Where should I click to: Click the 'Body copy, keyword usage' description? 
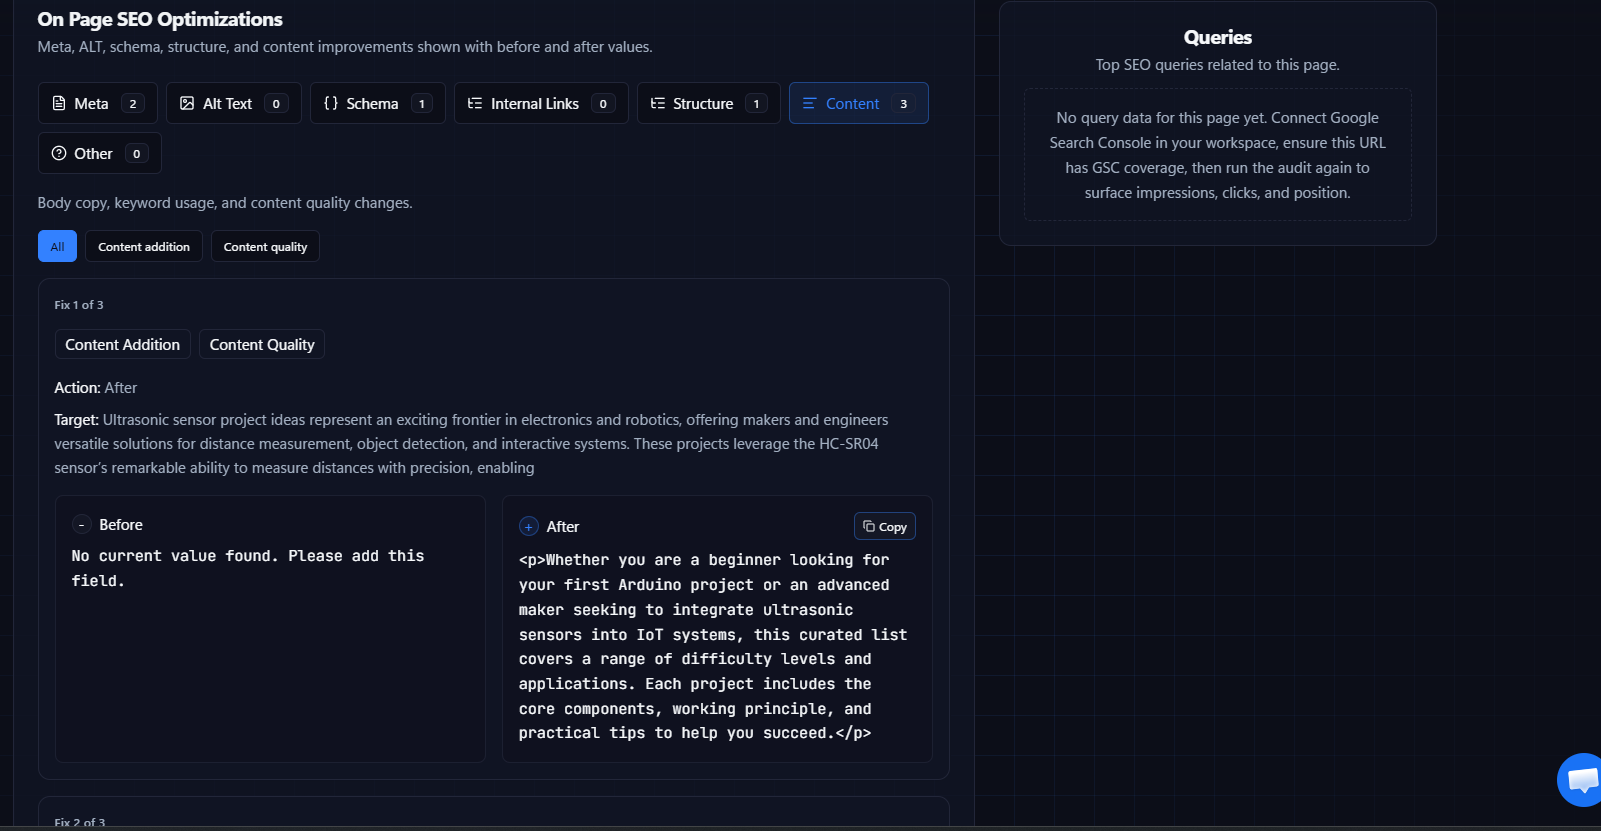click(x=225, y=203)
